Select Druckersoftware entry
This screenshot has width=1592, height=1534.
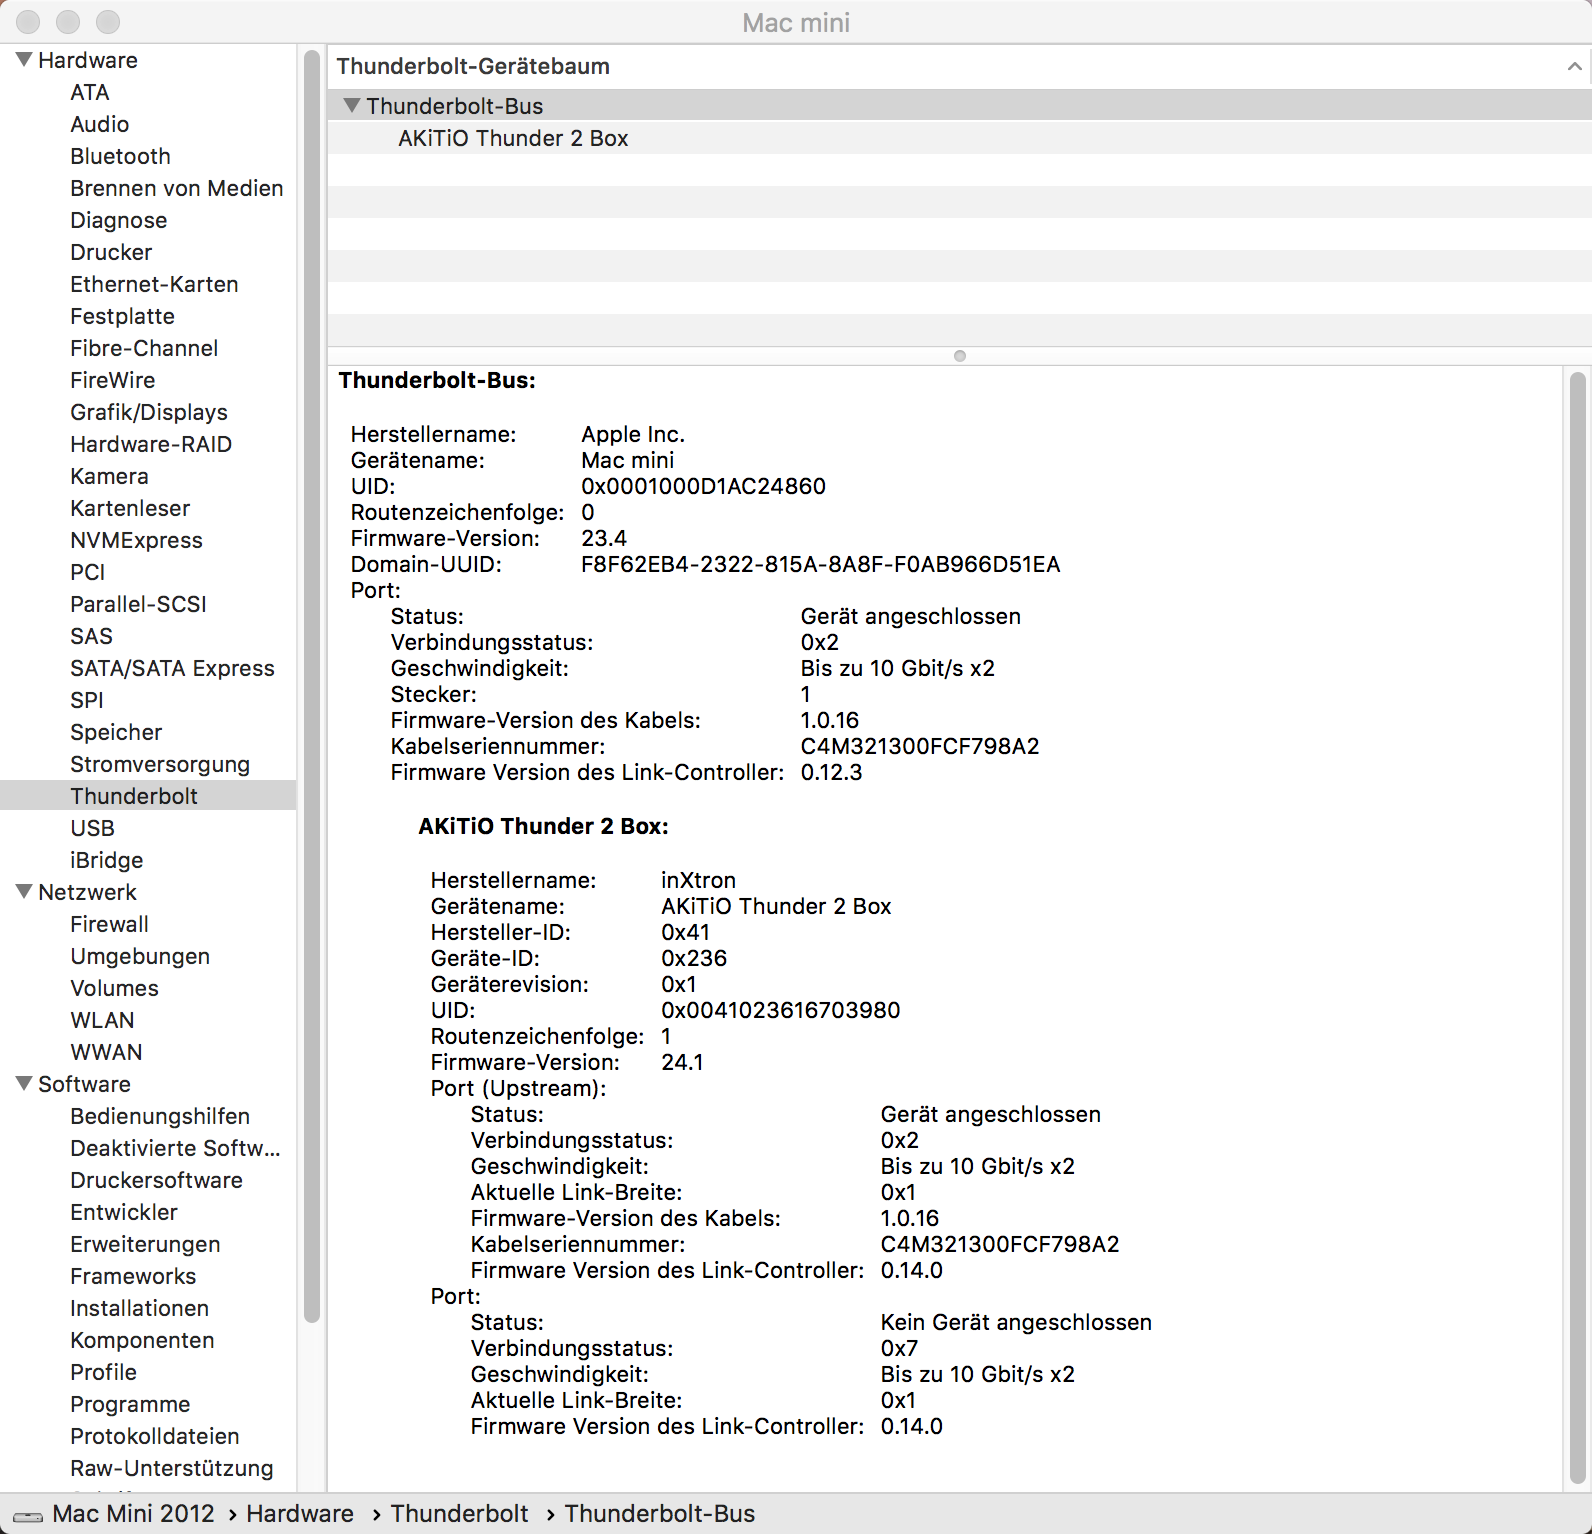click(x=156, y=1180)
